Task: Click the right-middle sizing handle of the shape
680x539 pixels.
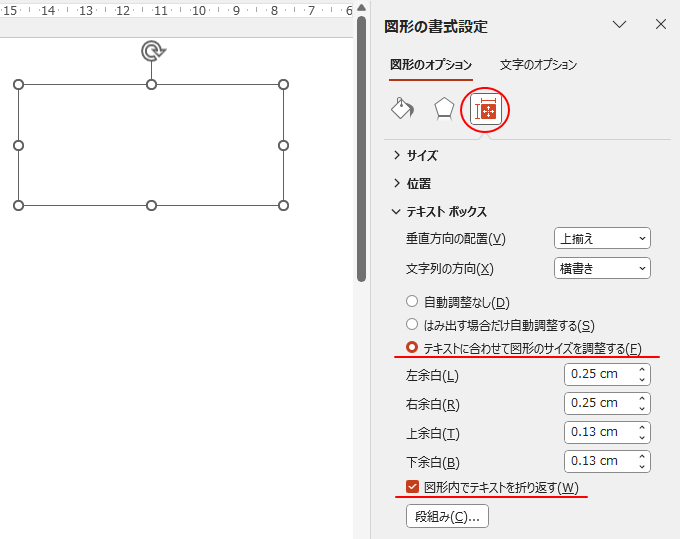Action: (x=283, y=145)
